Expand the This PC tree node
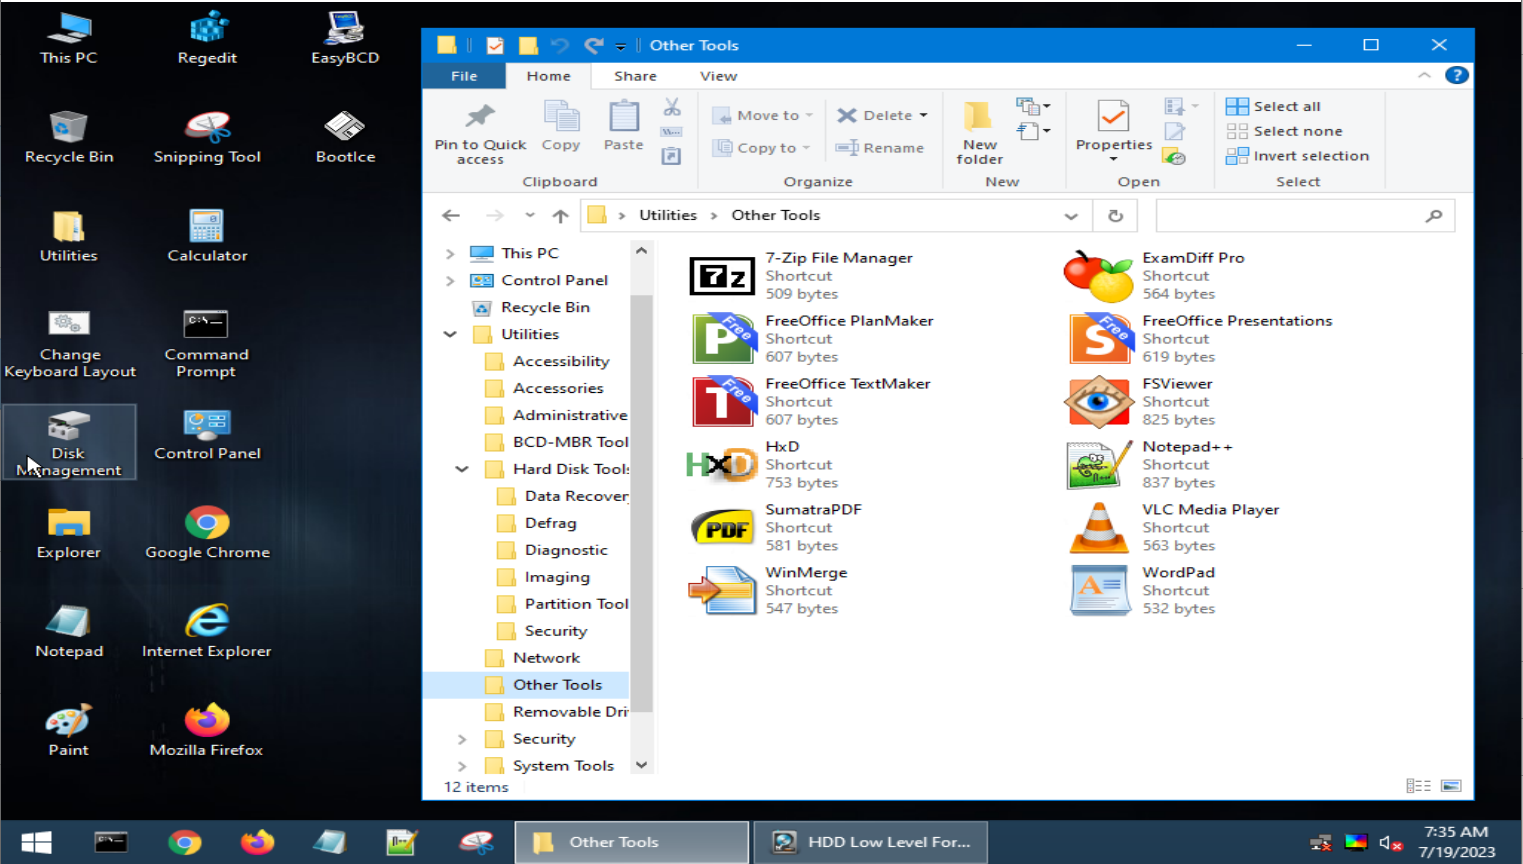Image resolution: width=1523 pixels, height=864 pixels. (450, 253)
